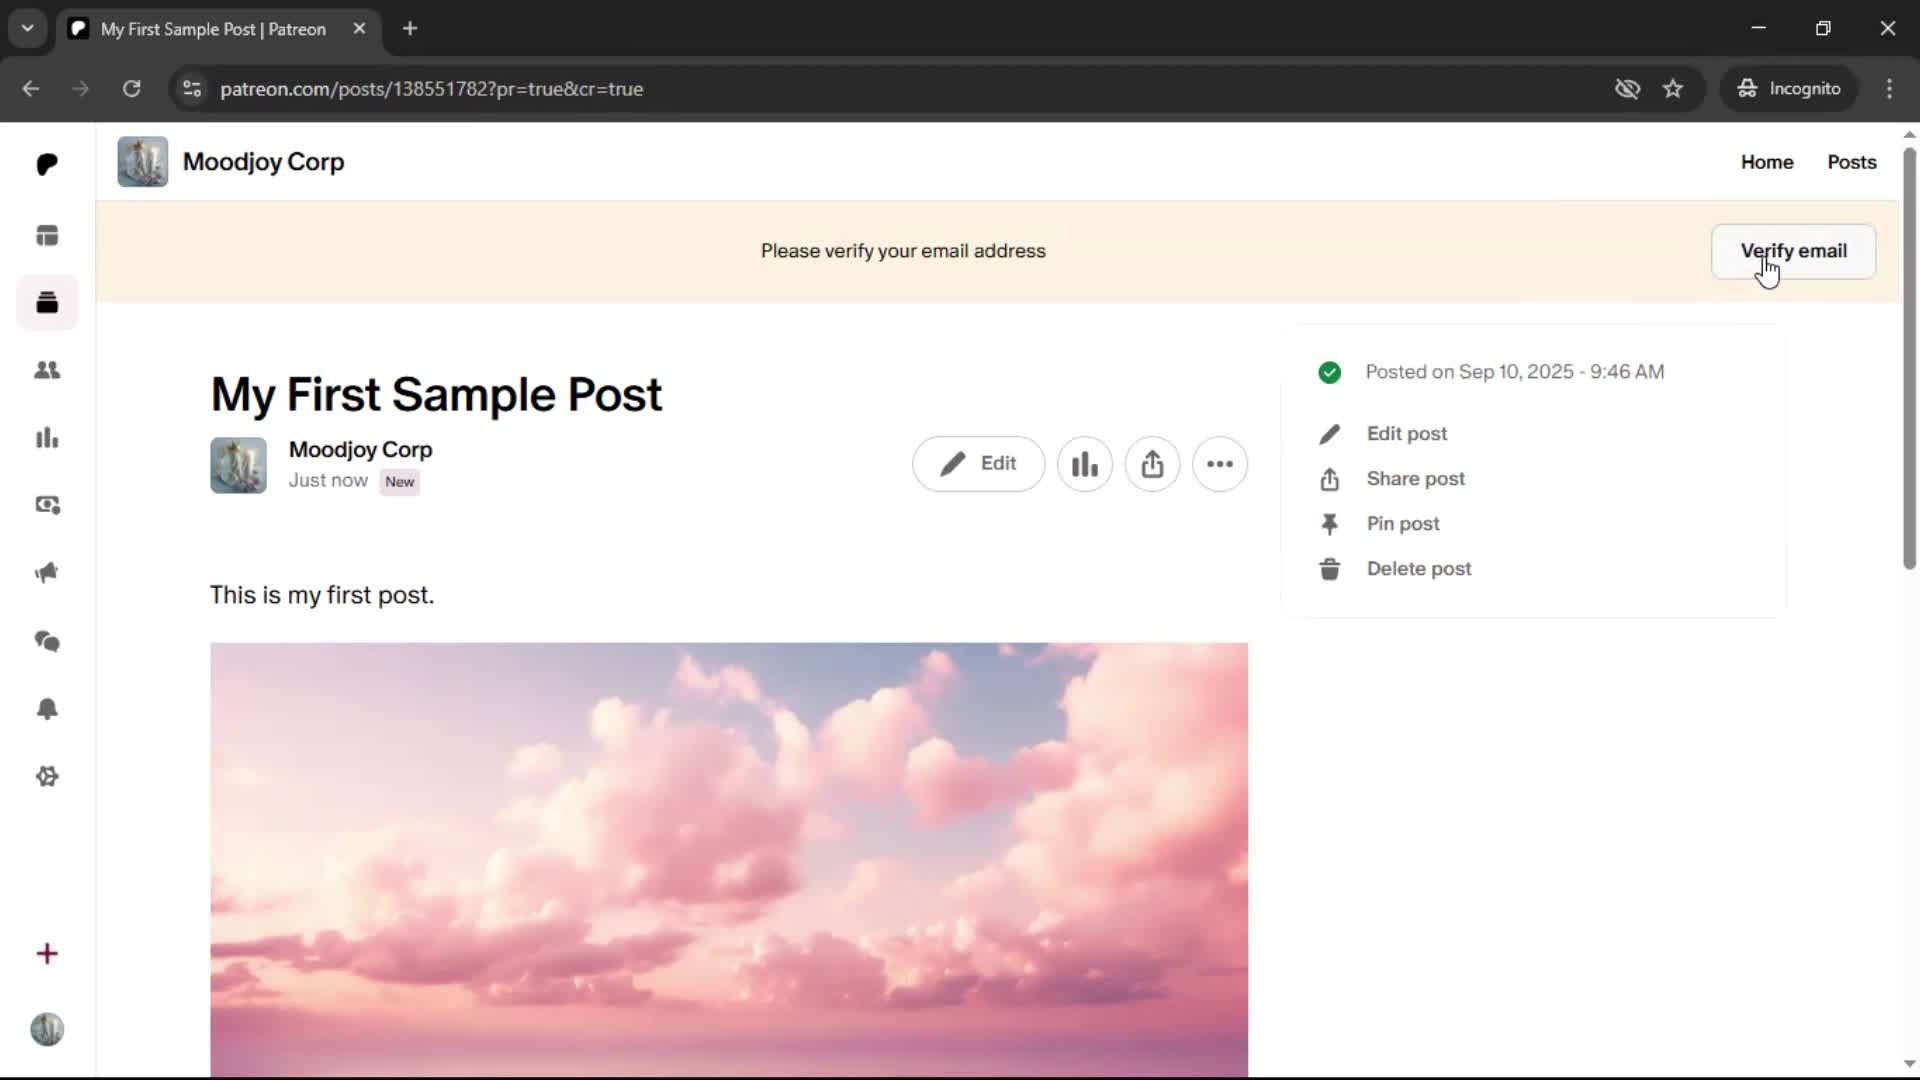Click the share icon button beside Edit
Viewport: 1920px width, 1080px height.
pos(1152,464)
